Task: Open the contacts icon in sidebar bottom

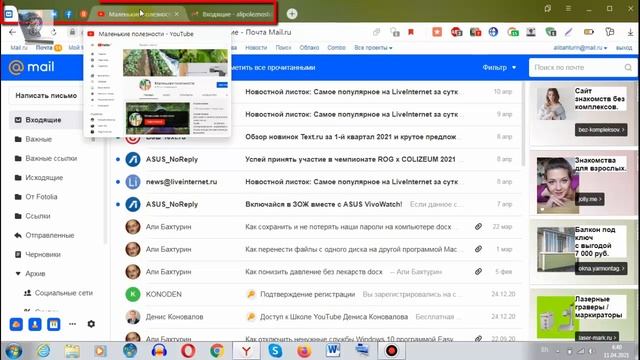Action: pyautogui.click(x=35, y=324)
